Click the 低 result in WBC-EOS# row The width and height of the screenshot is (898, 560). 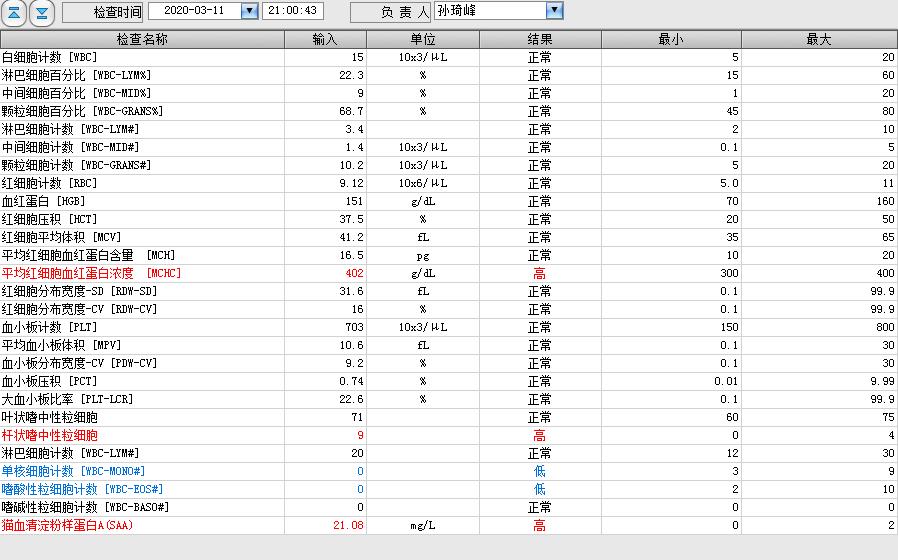[x=539, y=490]
